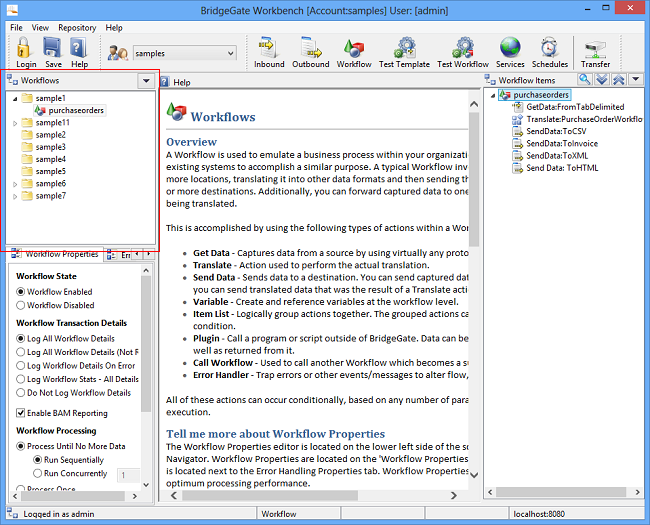Image resolution: width=650 pixels, height=525 pixels.
Task: Click the Login padlock icon
Action: [24, 48]
